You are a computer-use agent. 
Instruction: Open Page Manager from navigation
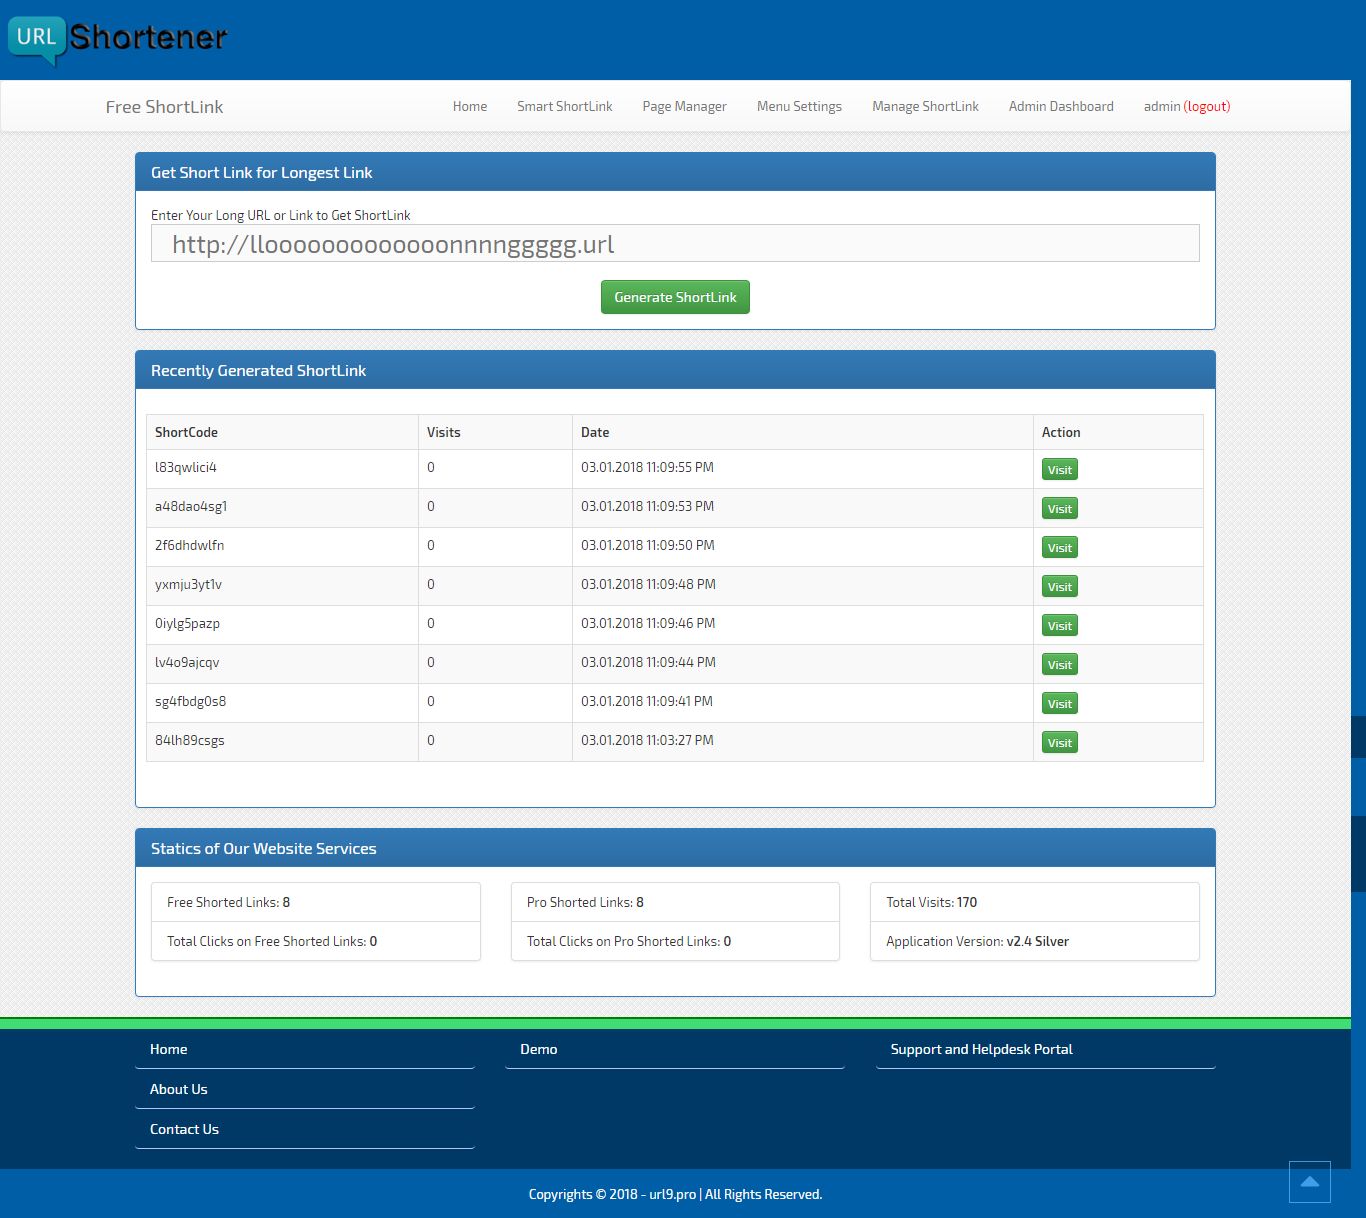pos(684,106)
